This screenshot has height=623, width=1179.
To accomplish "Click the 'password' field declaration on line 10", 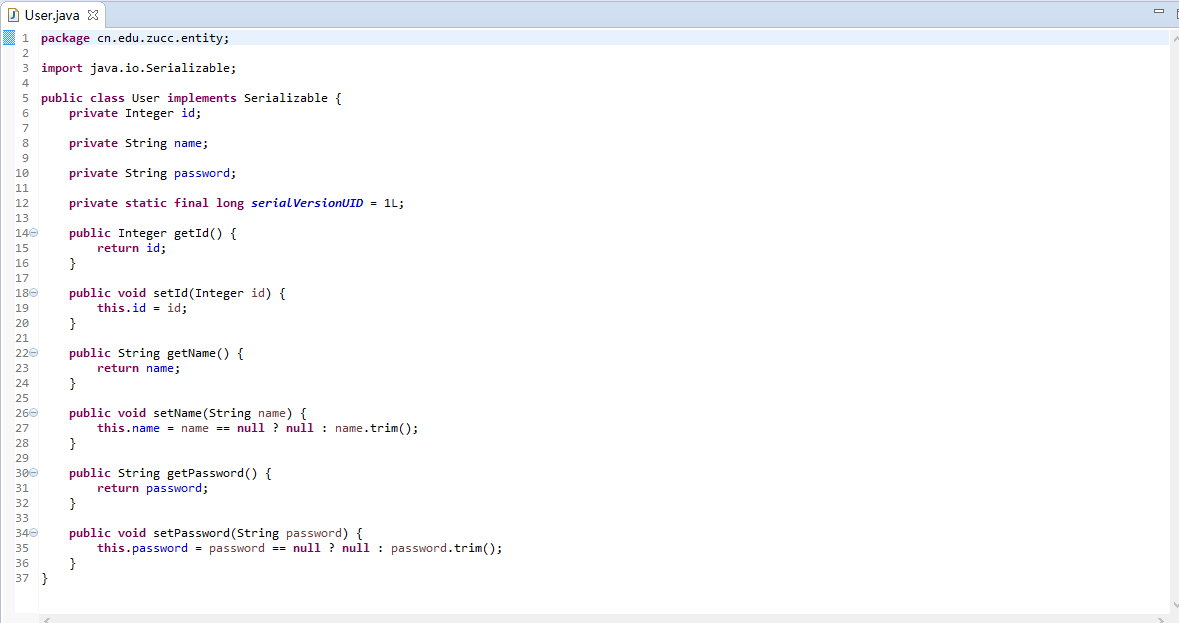I will [202, 173].
